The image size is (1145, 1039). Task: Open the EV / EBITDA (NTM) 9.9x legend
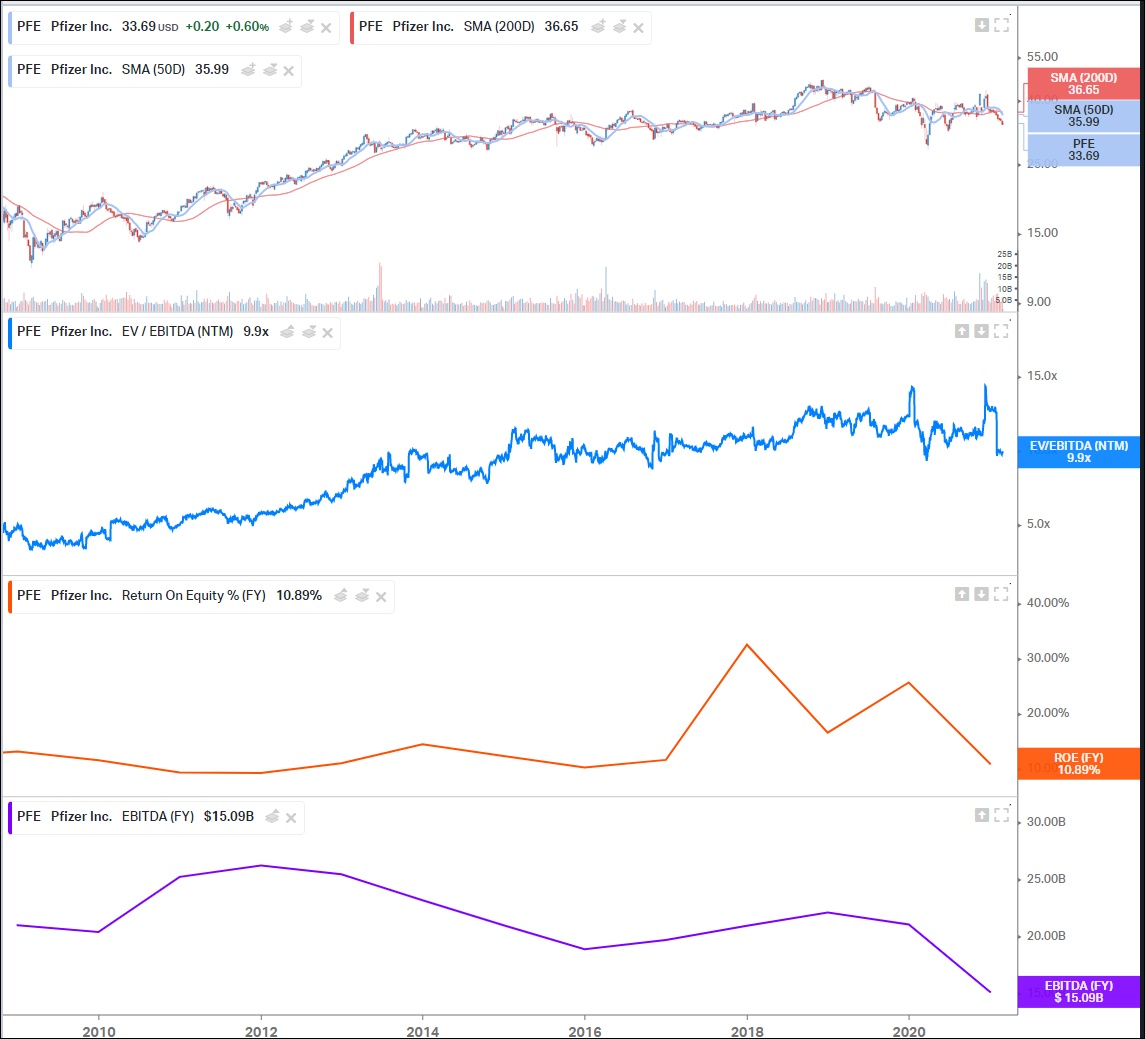174,333
